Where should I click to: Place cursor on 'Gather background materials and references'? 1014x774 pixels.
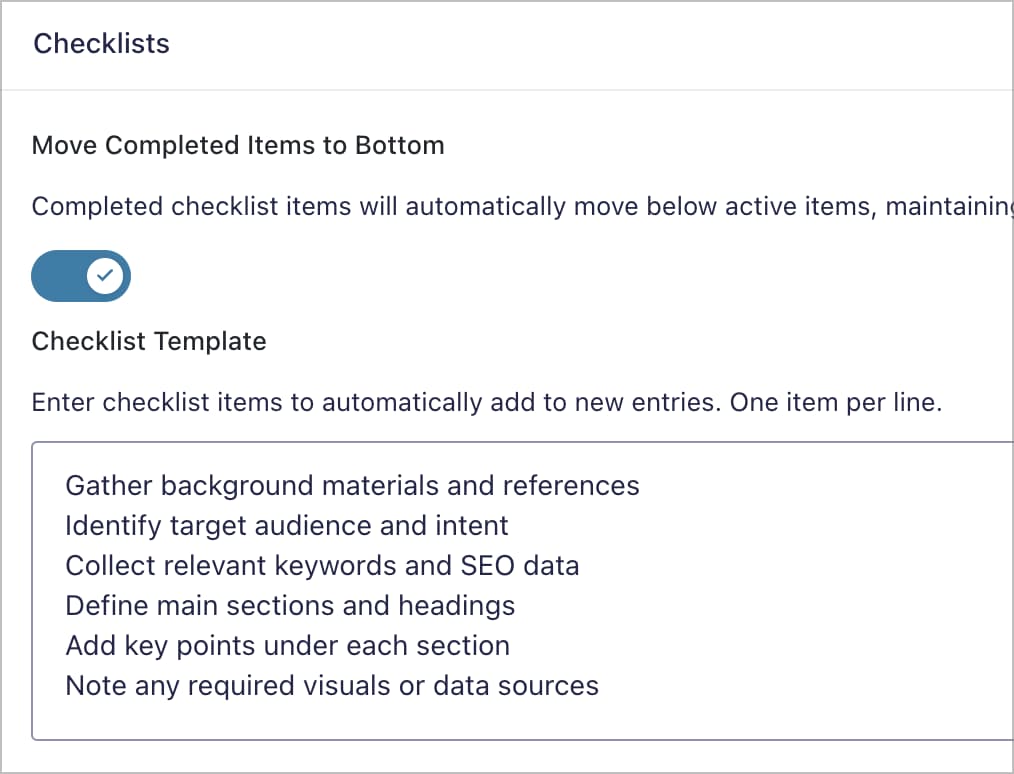pyautogui.click(x=352, y=485)
